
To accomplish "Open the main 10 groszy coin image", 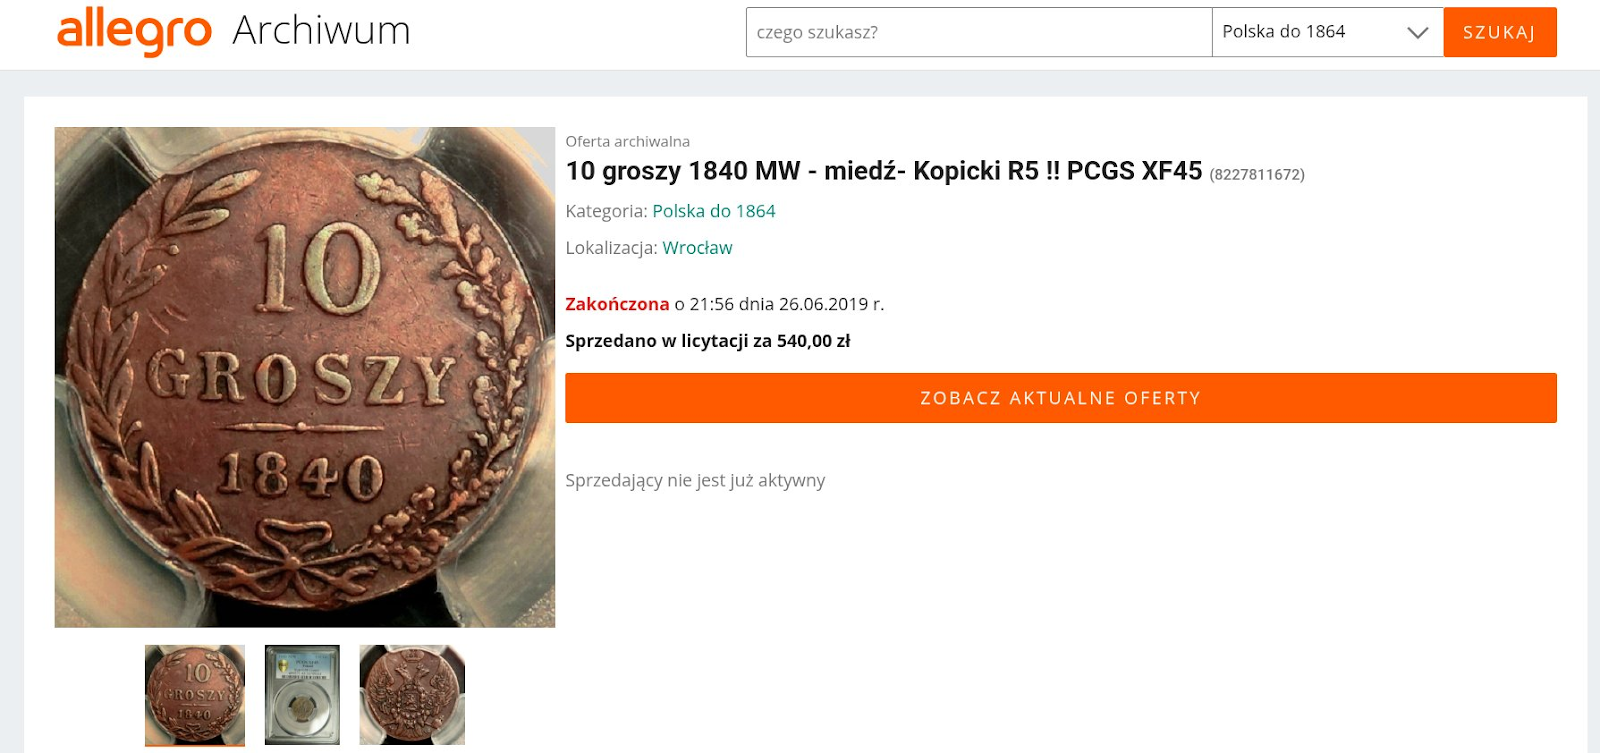I will pos(305,377).
